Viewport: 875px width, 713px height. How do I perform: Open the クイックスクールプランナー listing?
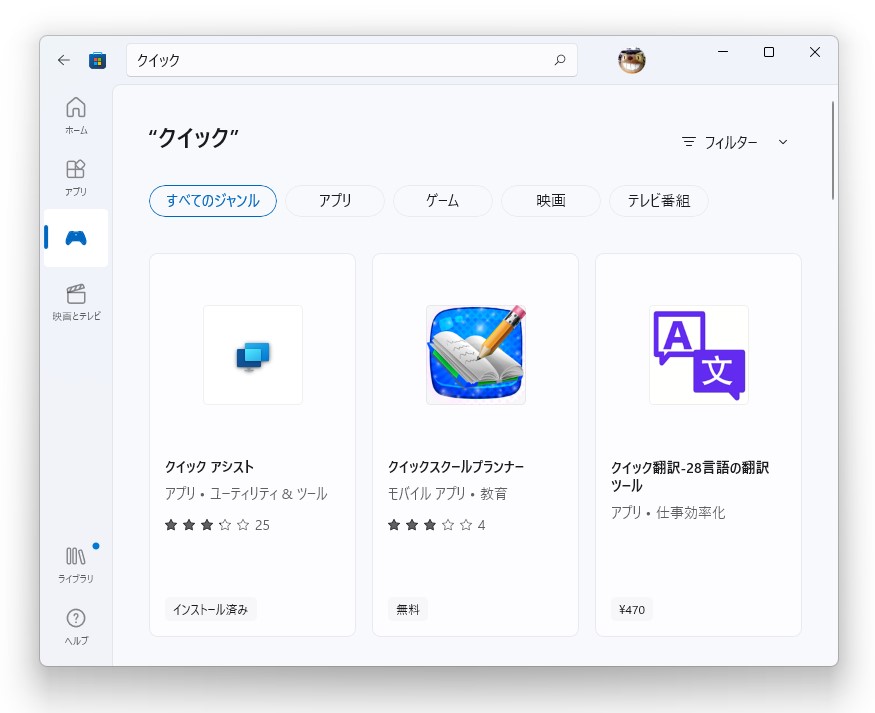[475, 445]
